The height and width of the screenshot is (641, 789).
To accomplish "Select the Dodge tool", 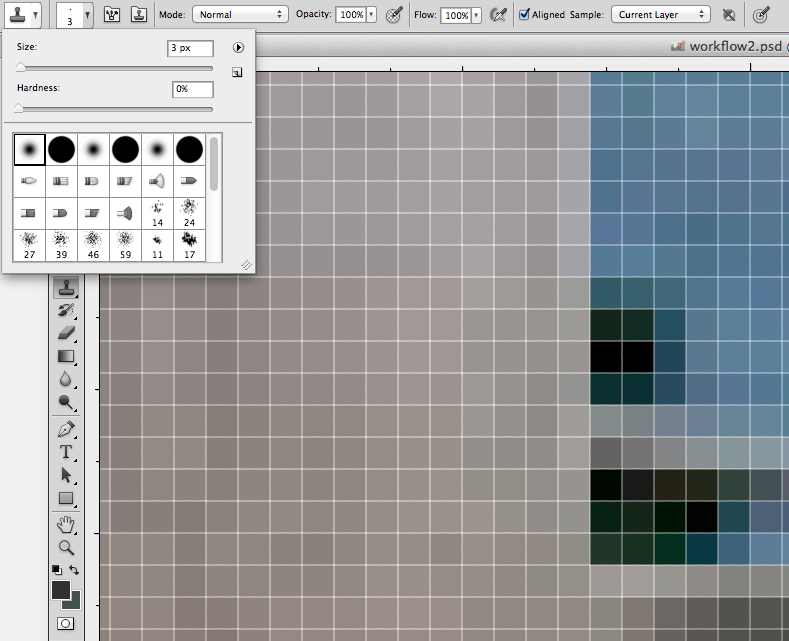I will [66, 402].
